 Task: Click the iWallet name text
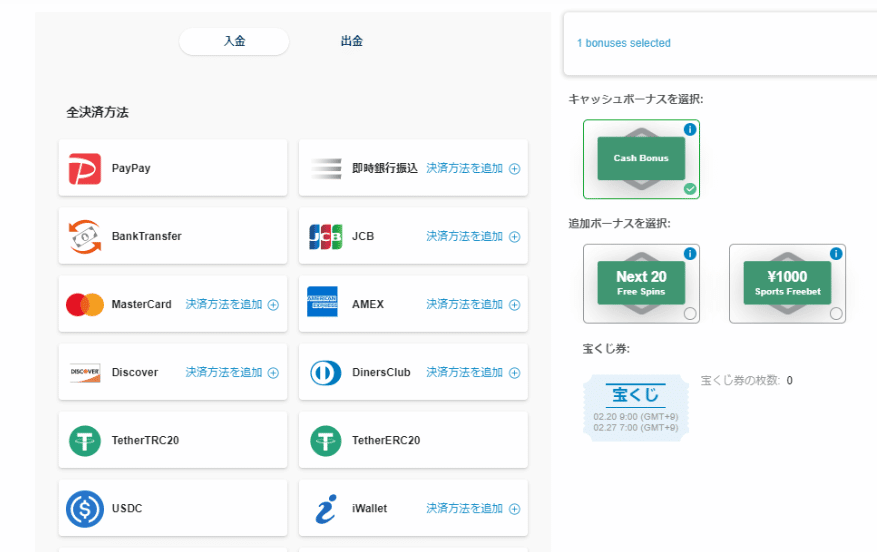tap(369, 508)
